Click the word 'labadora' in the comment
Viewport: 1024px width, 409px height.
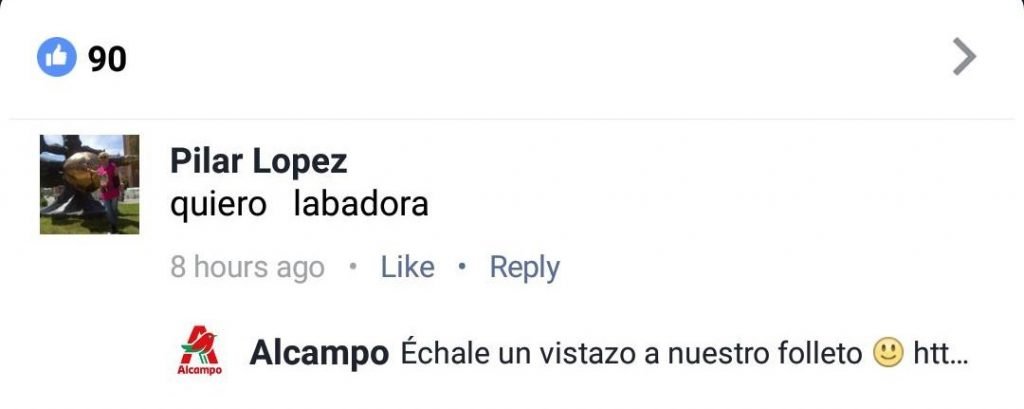361,204
